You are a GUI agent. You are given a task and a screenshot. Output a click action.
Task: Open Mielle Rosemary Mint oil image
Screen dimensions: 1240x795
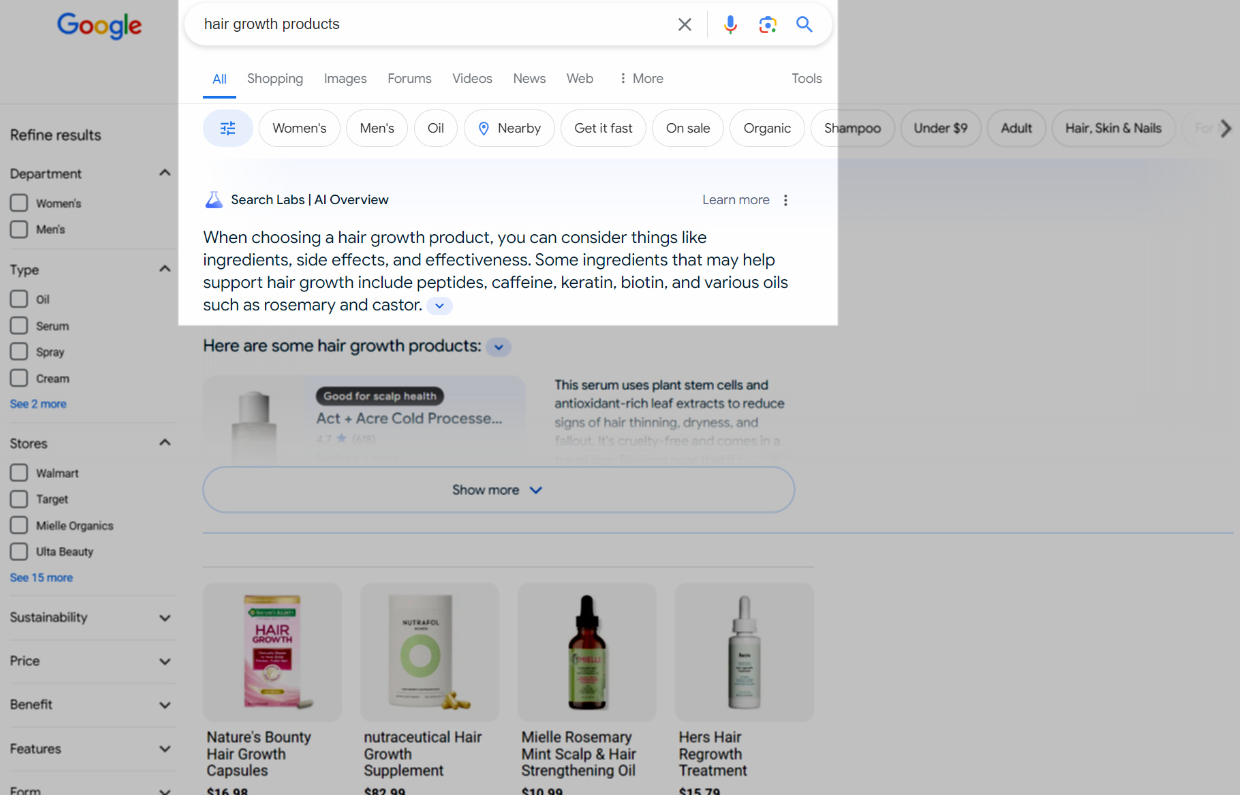[x=587, y=652]
